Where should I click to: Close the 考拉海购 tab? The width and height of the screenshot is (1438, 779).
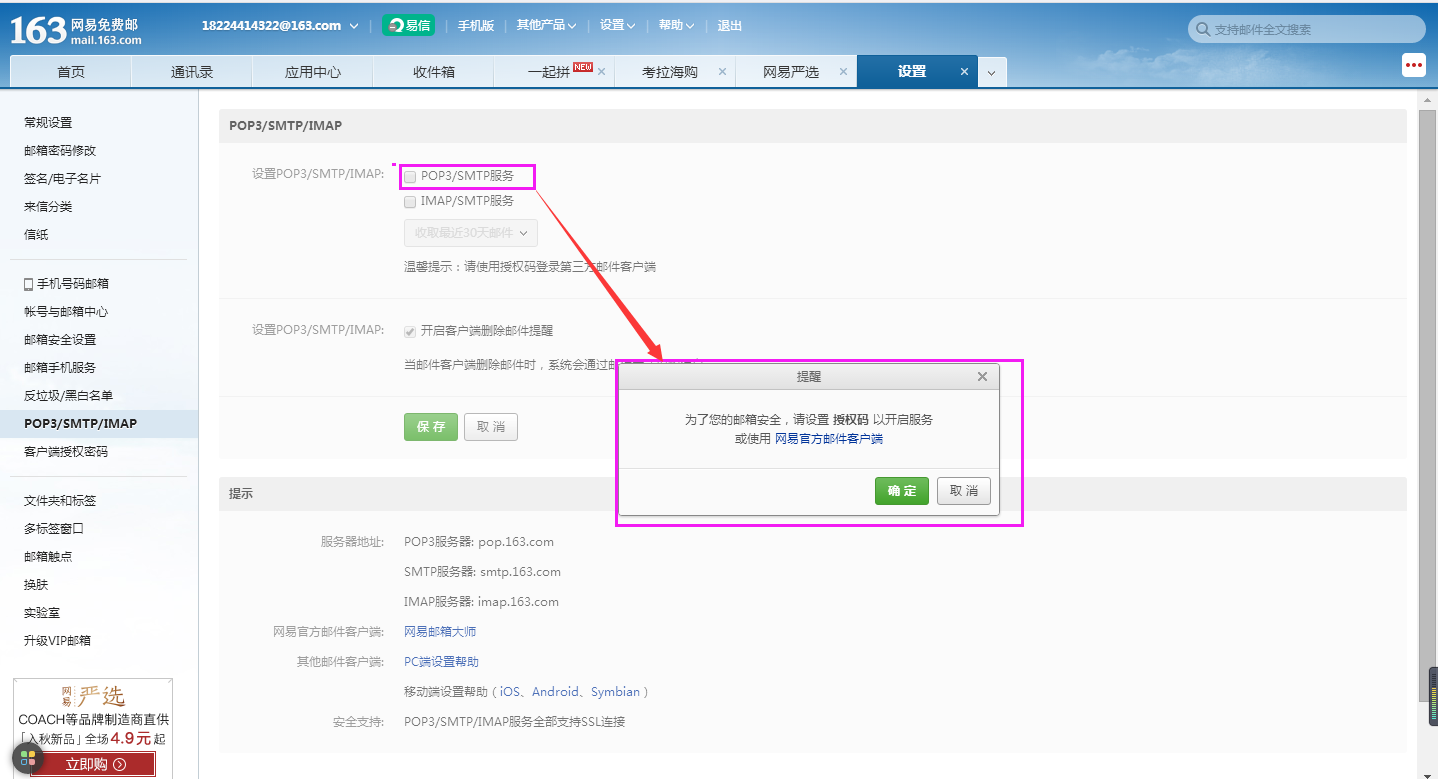[x=722, y=72]
